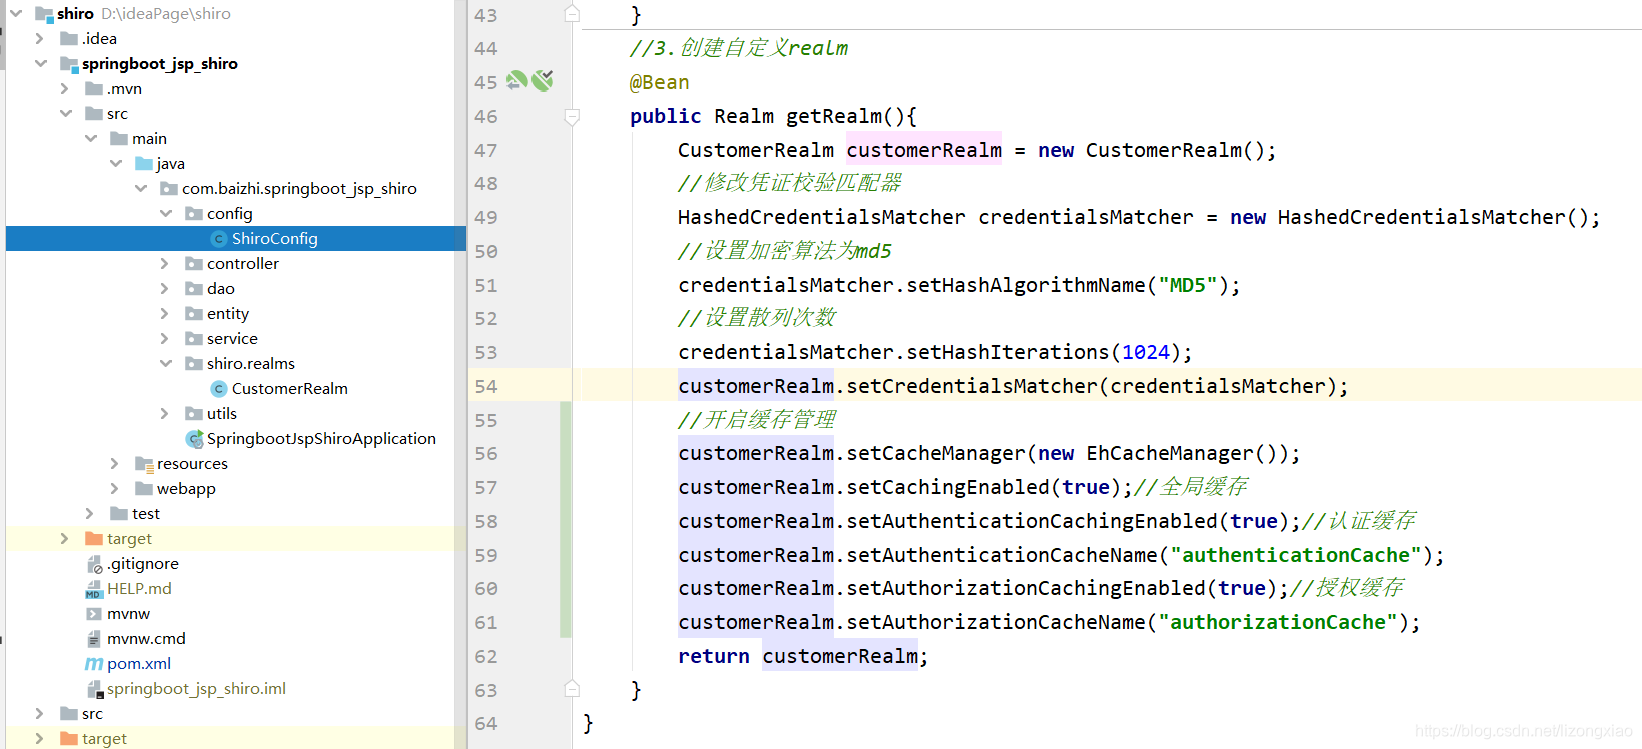Click the blue java source folder icon
The height and width of the screenshot is (749, 1642).
click(144, 164)
